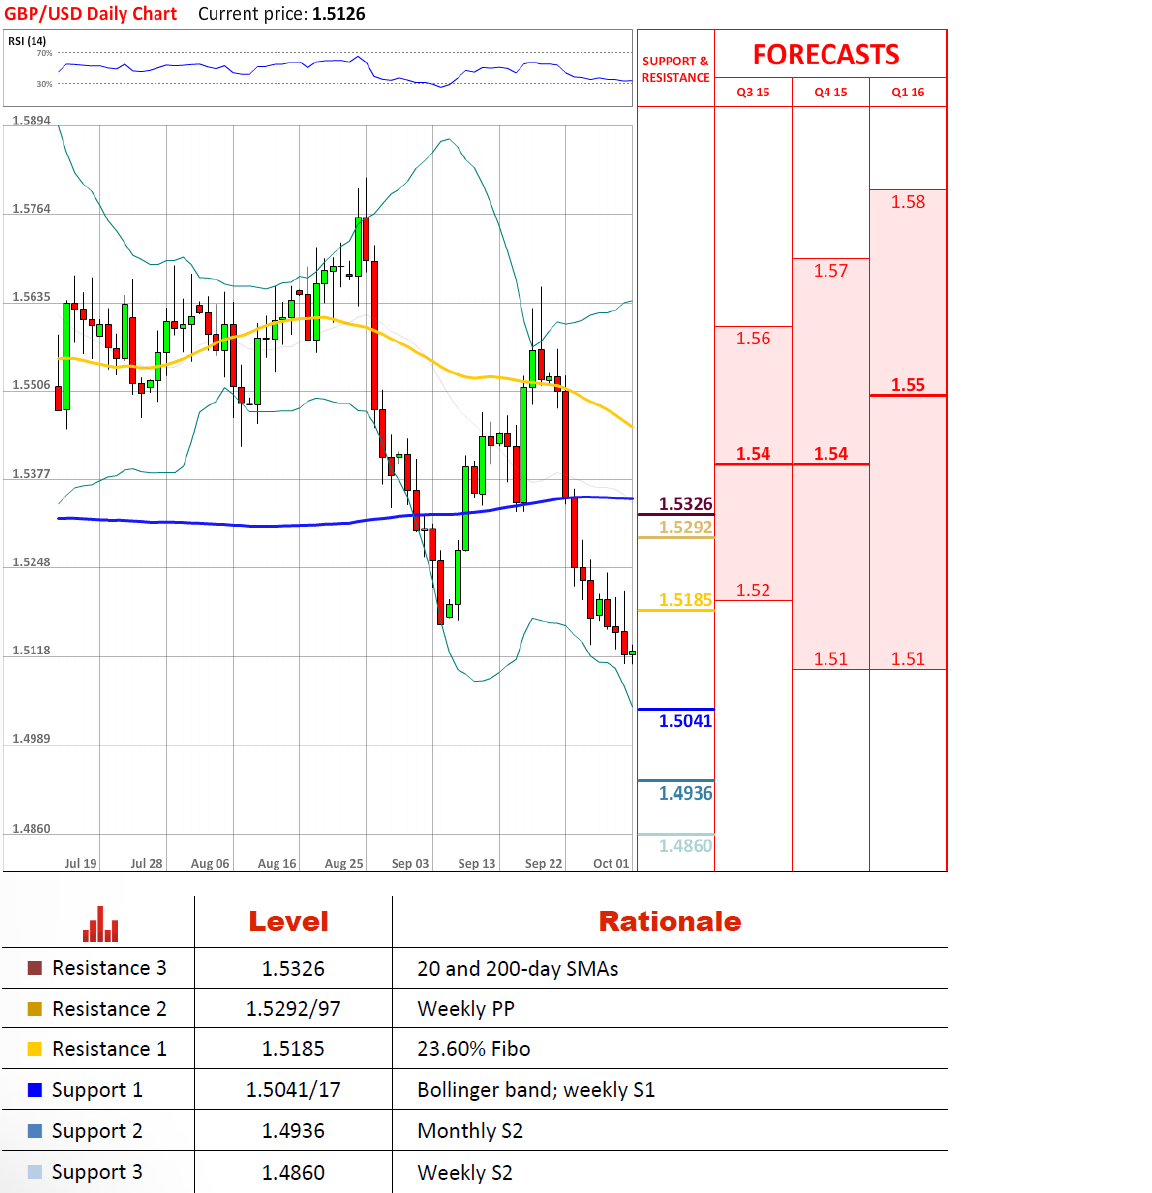Screen dimensions: 1152x1193
Task: Click the 1.4936 support level label
Action: click(x=686, y=794)
